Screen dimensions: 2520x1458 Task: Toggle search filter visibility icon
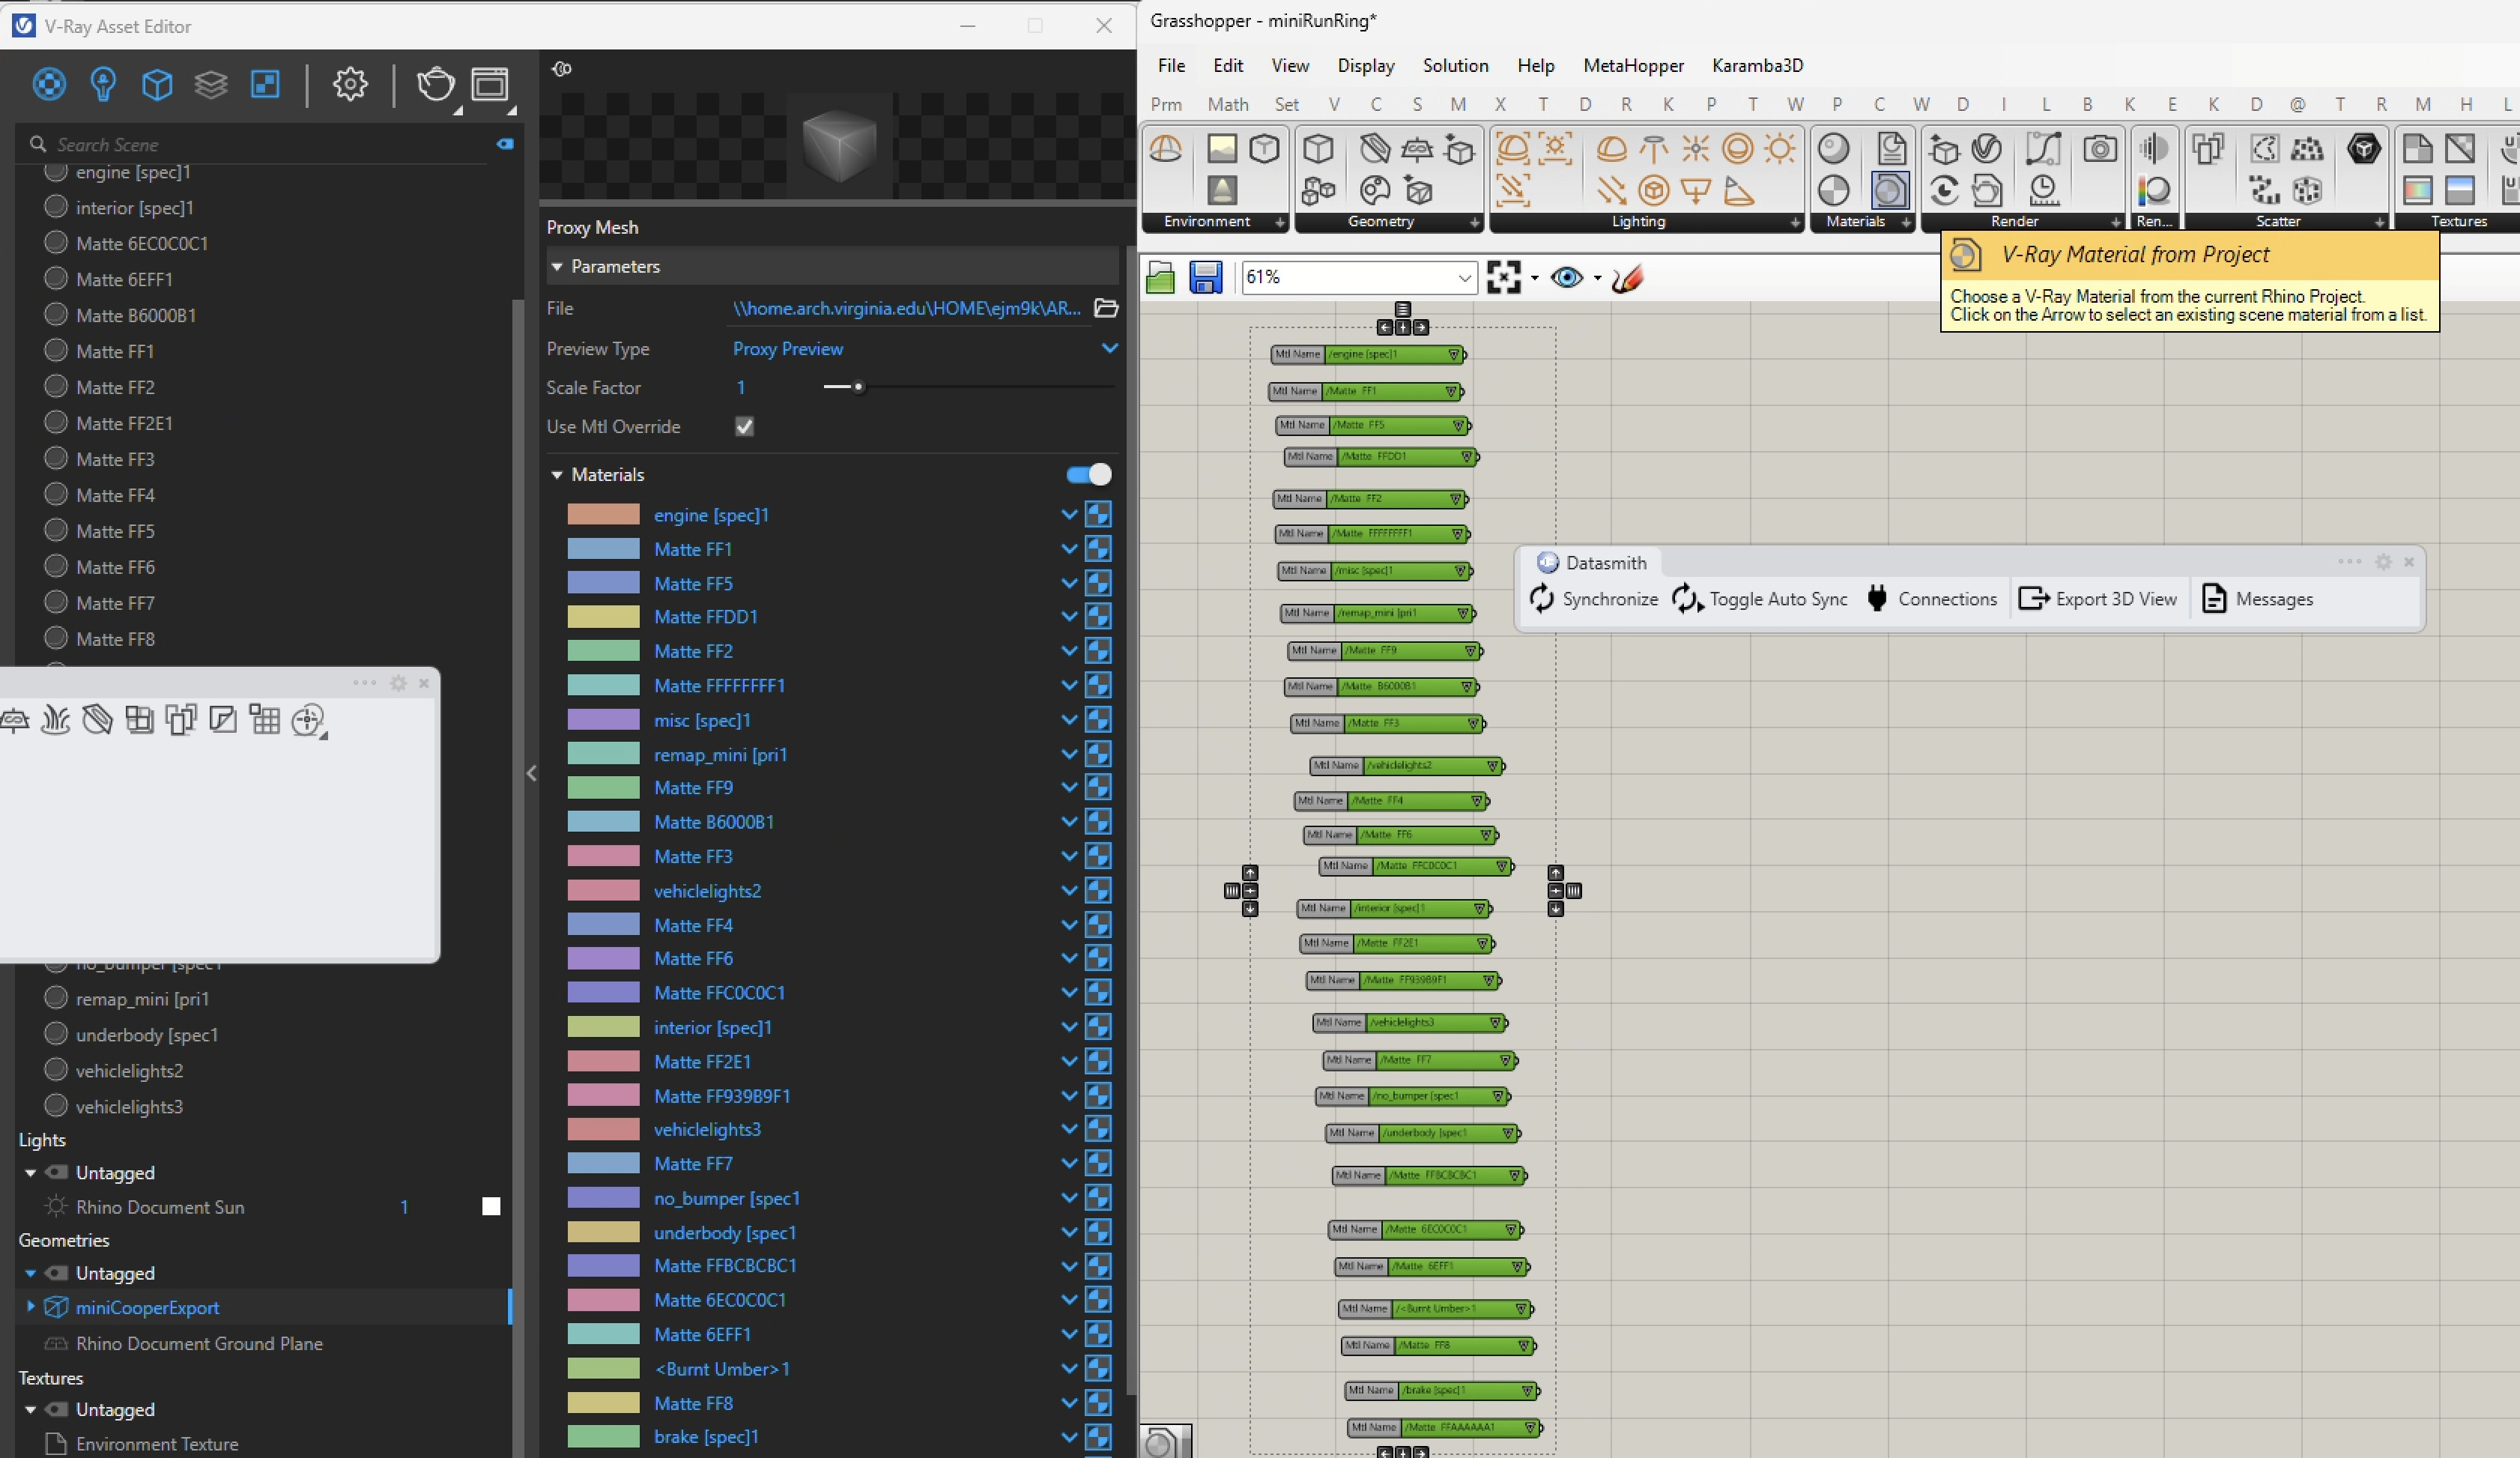click(x=505, y=144)
